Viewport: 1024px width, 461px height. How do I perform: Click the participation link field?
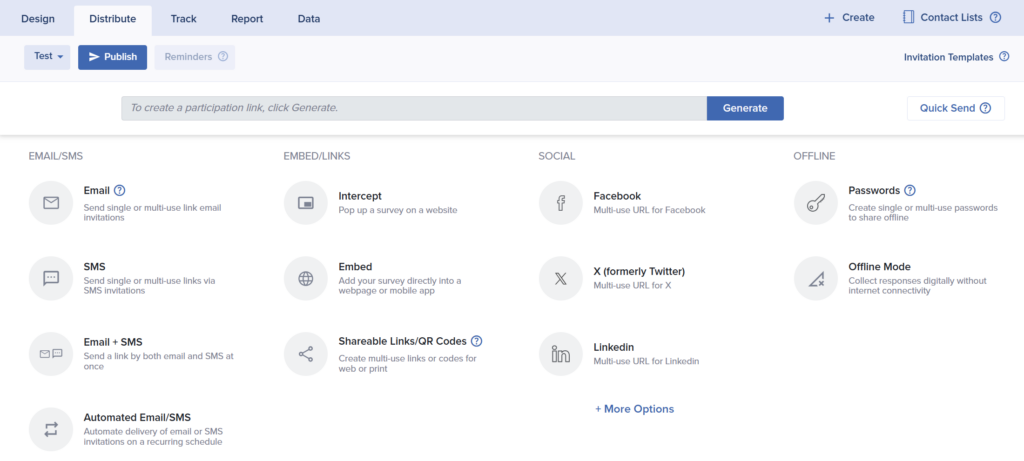(414, 108)
